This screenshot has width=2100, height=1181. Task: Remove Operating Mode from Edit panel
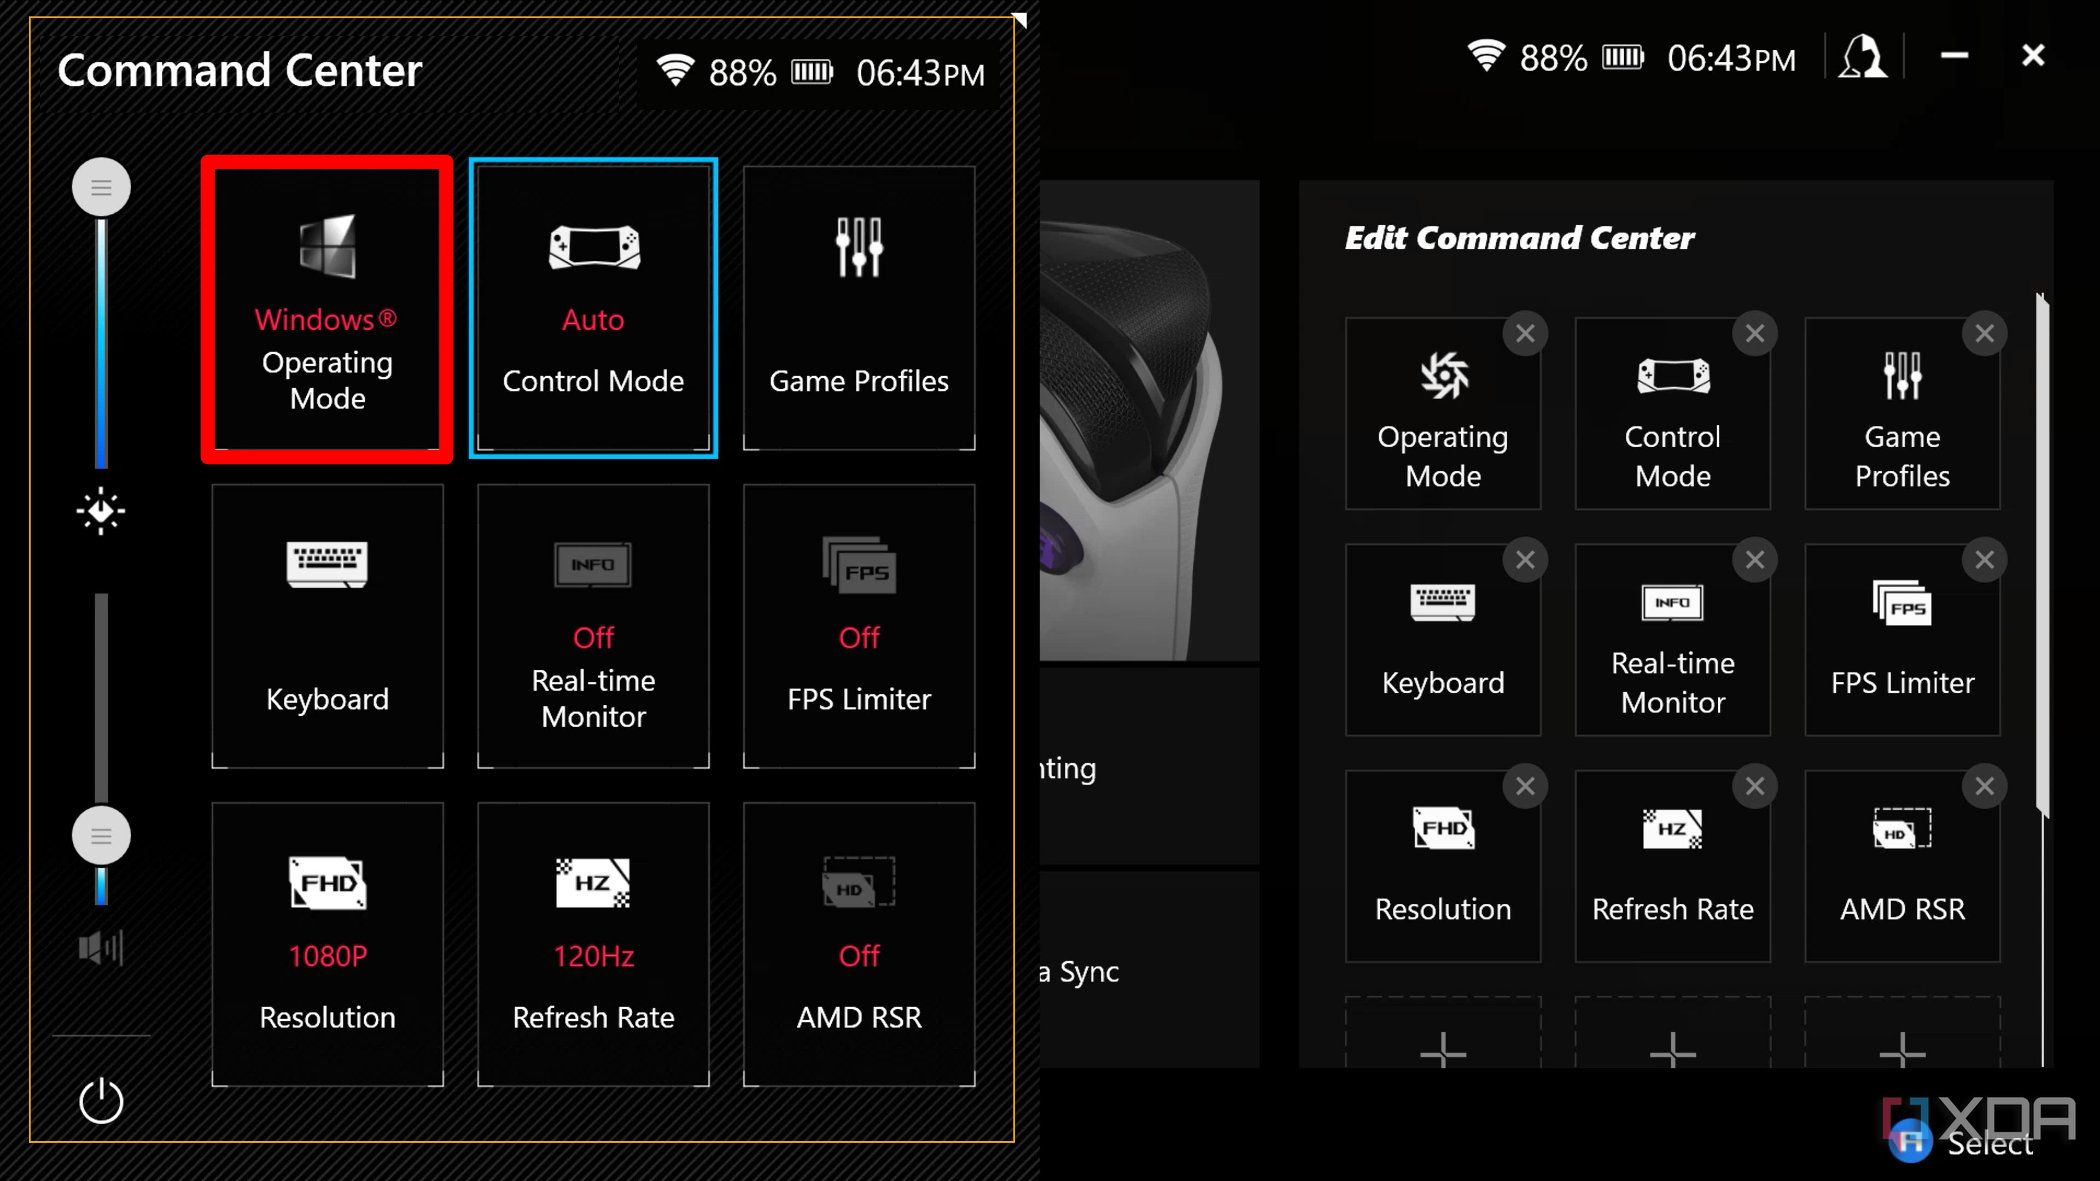1525,333
